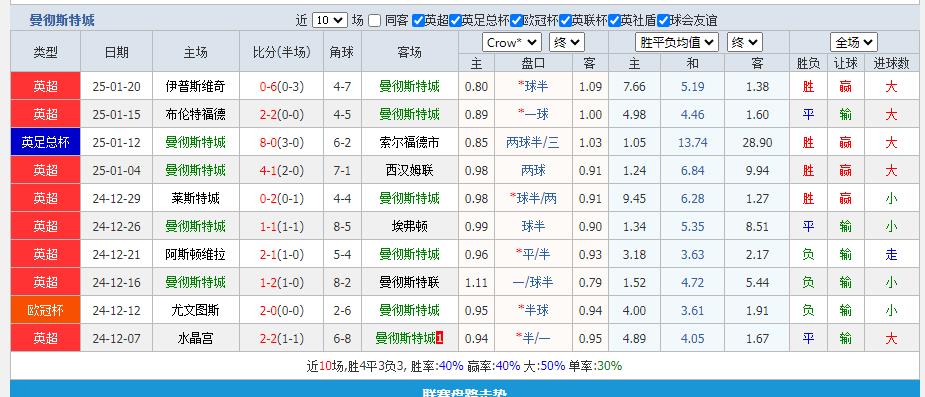Image resolution: width=925 pixels, height=397 pixels.
Task: Open 西汉姆联 team link
Action: (x=409, y=171)
